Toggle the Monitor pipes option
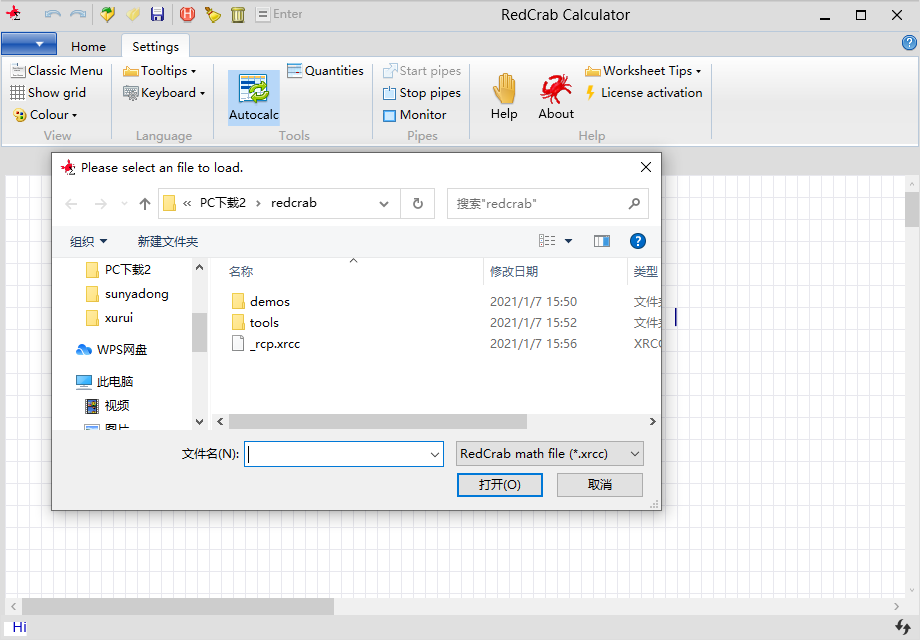The height and width of the screenshot is (640, 920). coord(414,115)
